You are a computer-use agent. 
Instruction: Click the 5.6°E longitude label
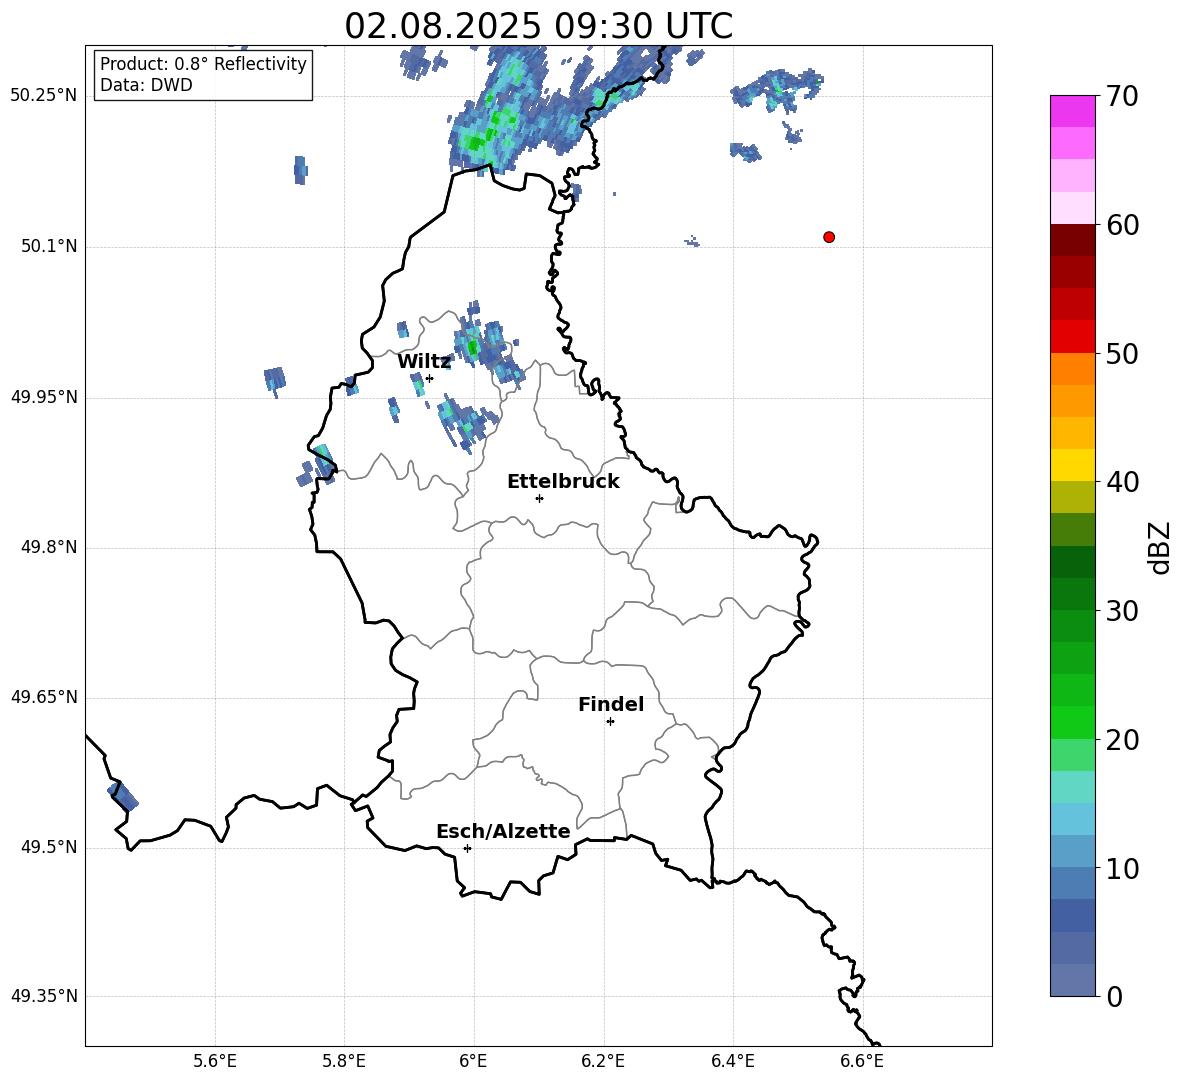(x=215, y=1061)
